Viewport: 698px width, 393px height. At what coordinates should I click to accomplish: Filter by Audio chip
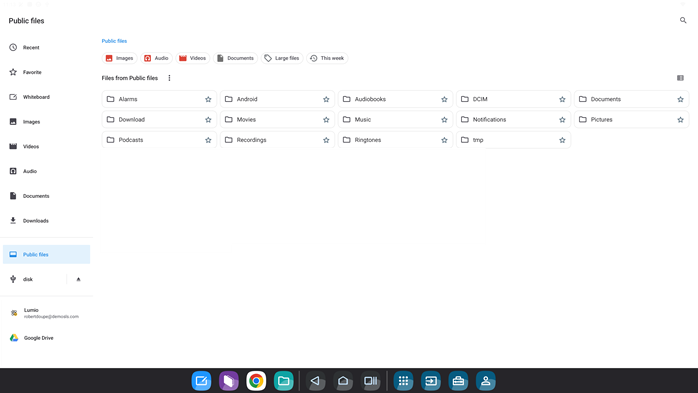156,58
